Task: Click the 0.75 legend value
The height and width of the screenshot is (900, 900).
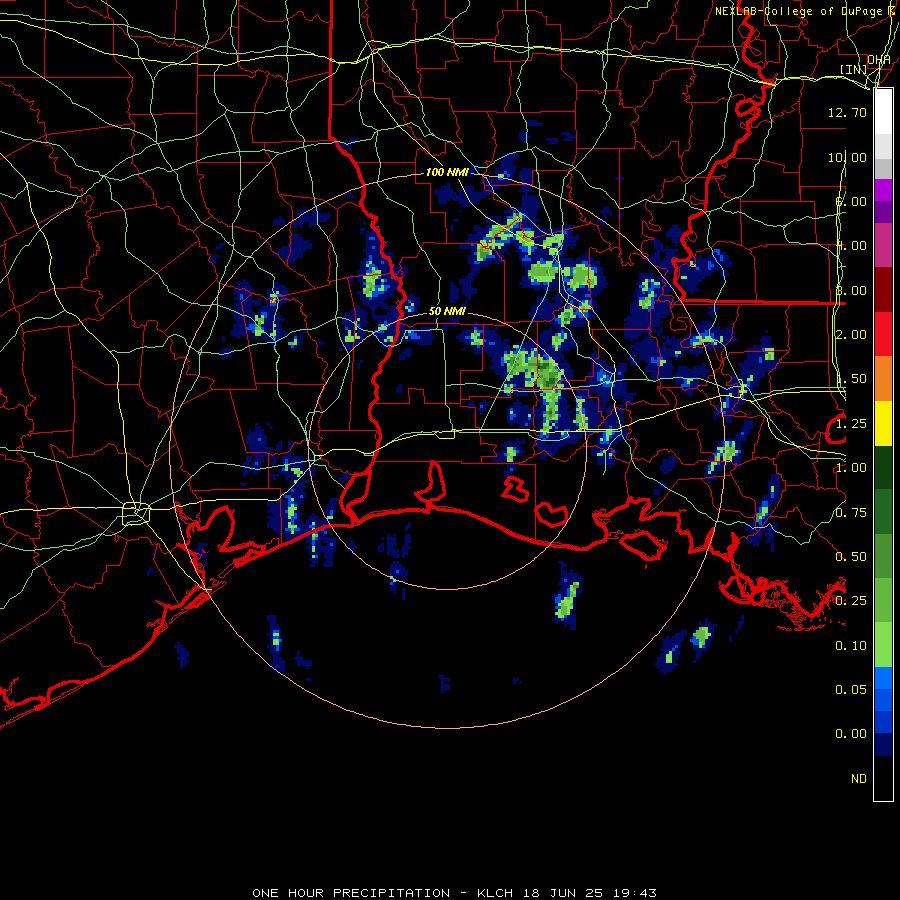Action: coord(851,513)
